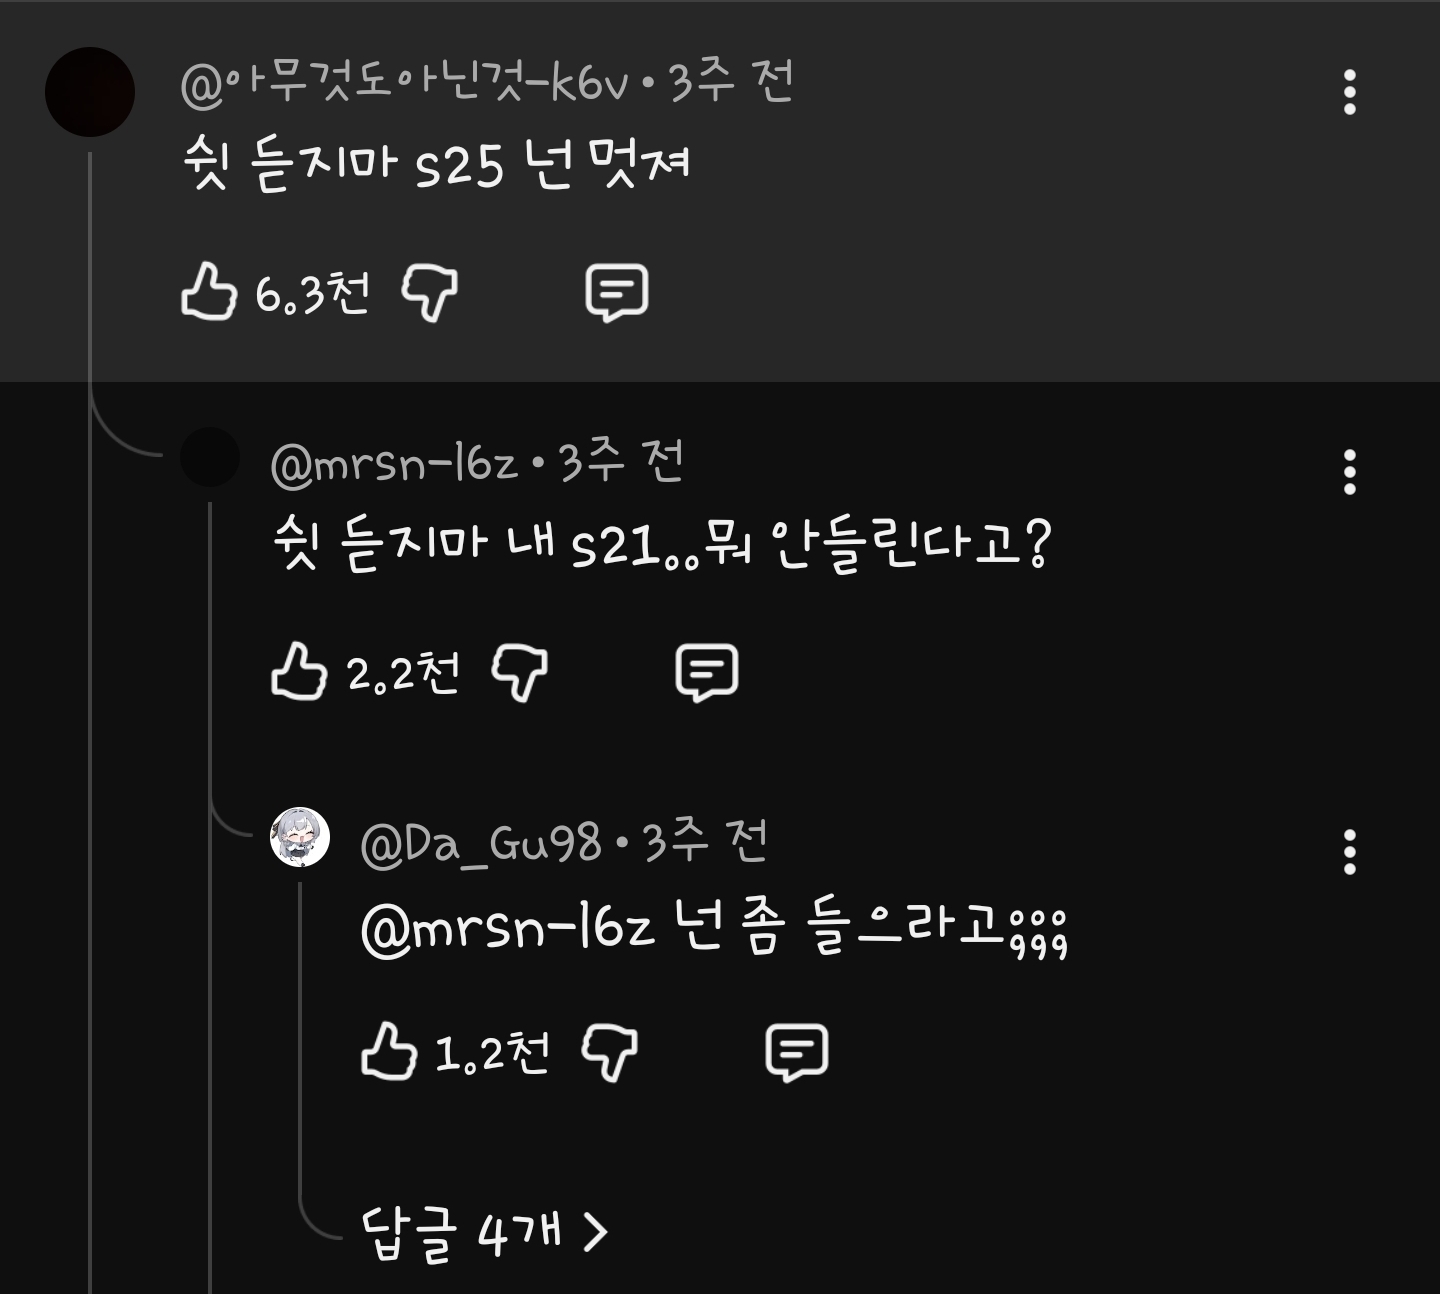The width and height of the screenshot is (1440, 1294).
Task: Click the @mrsn-l6z mention in the reply text
Action: click(x=507, y=930)
